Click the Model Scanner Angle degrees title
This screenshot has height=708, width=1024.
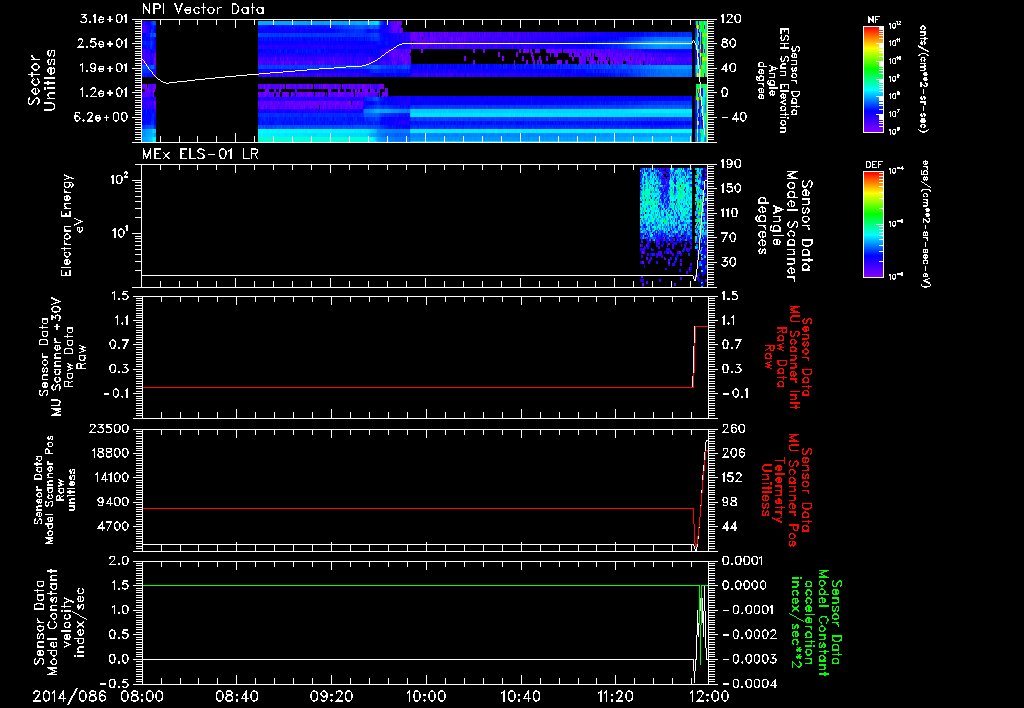click(x=784, y=225)
